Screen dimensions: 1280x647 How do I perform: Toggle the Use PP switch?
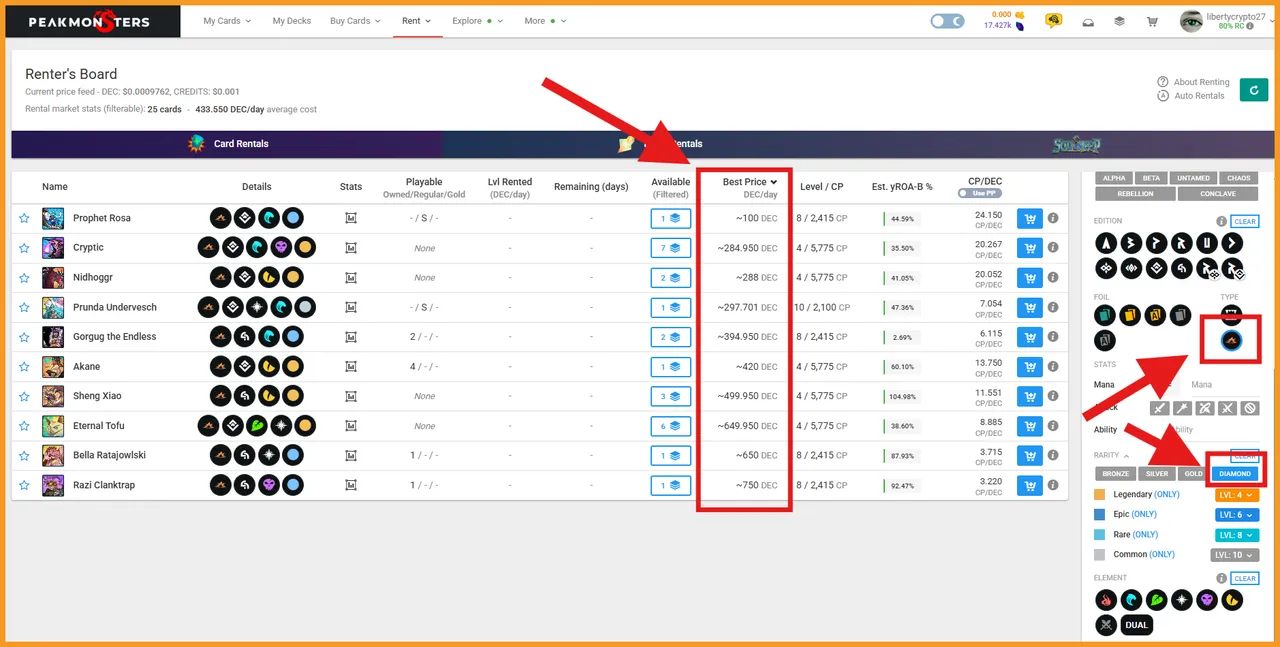tap(979, 193)
